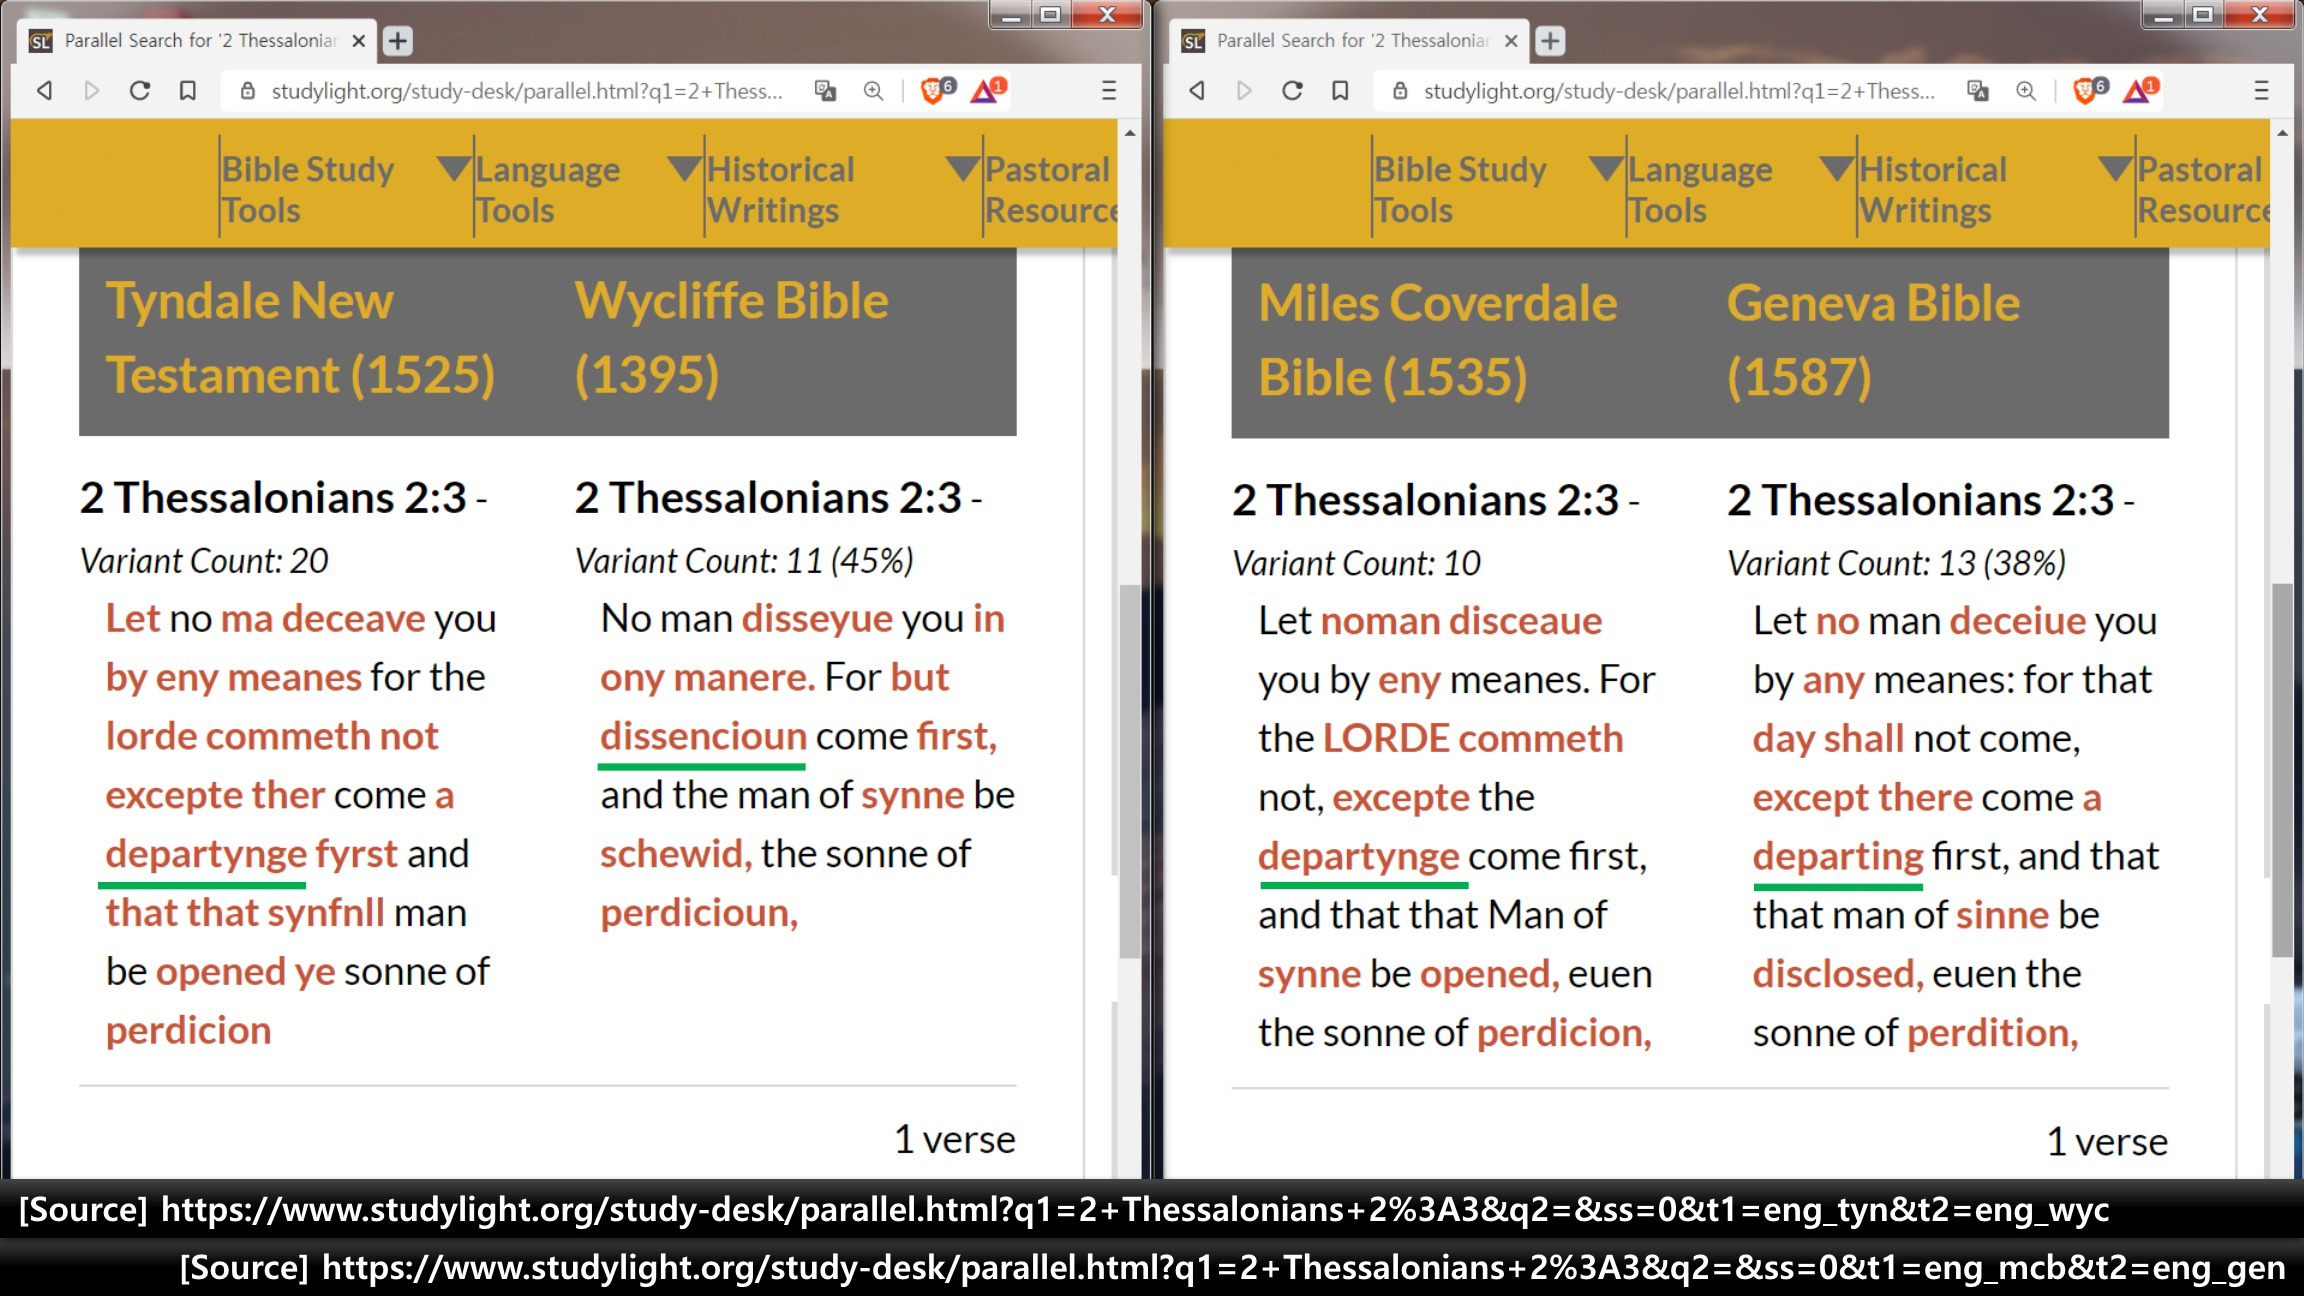Click the translate icon in the right browser
The width and height of the screenshot is (2304, 1296).
(x=1977, y=91)
